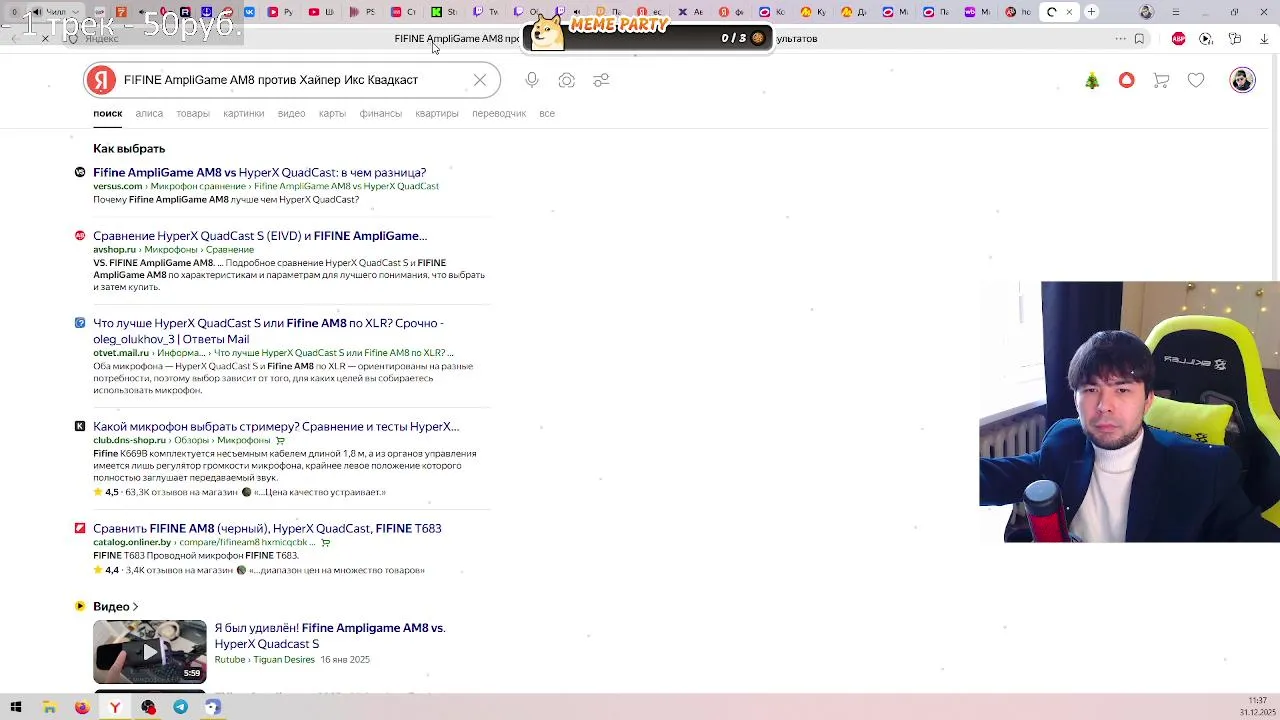Switch to the 'товары' tab
The height and width of the screenshot is (720, 1280).
(193, 113)
